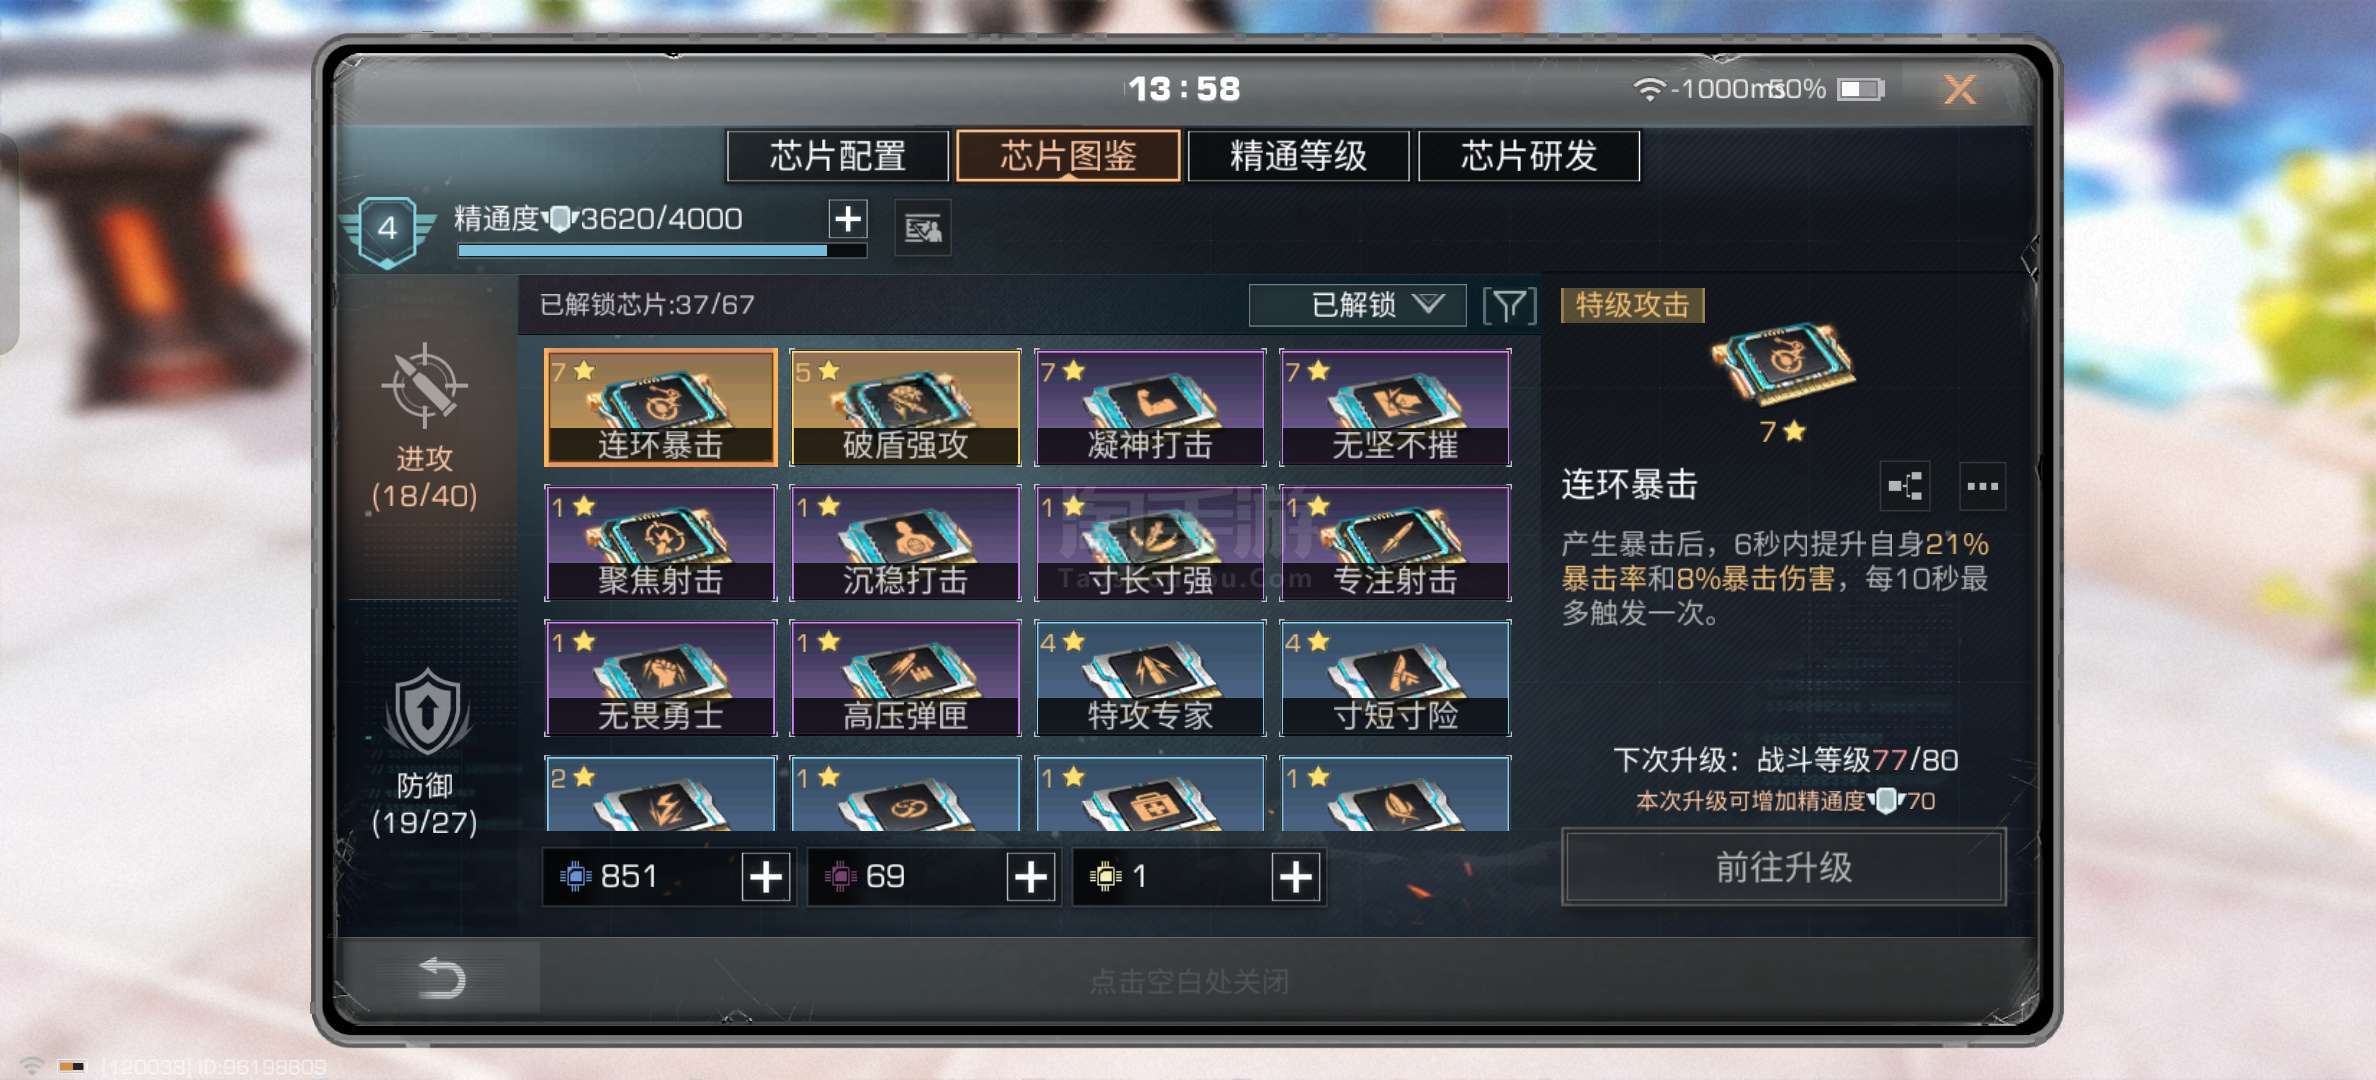Click the back arrow at bottom left
This screenshot has width=2376, height=1080.
pyautogui.click(x=441, y=978)
